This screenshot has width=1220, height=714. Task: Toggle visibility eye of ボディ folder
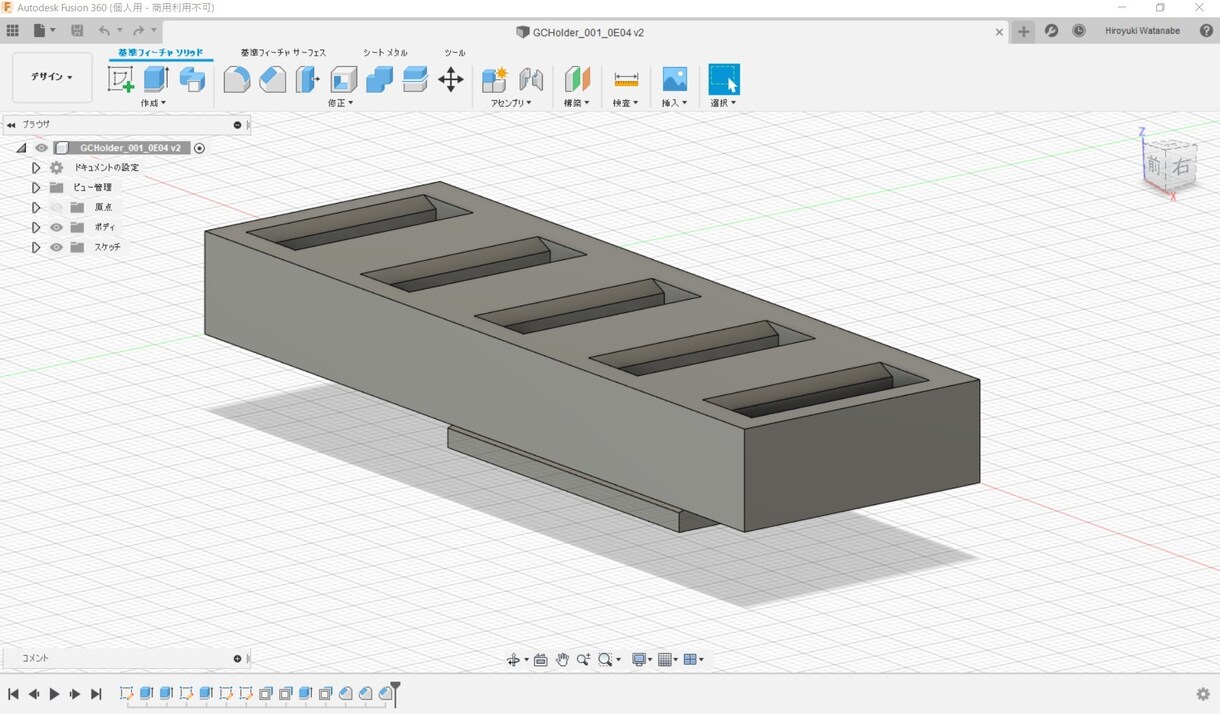[56, 227]
